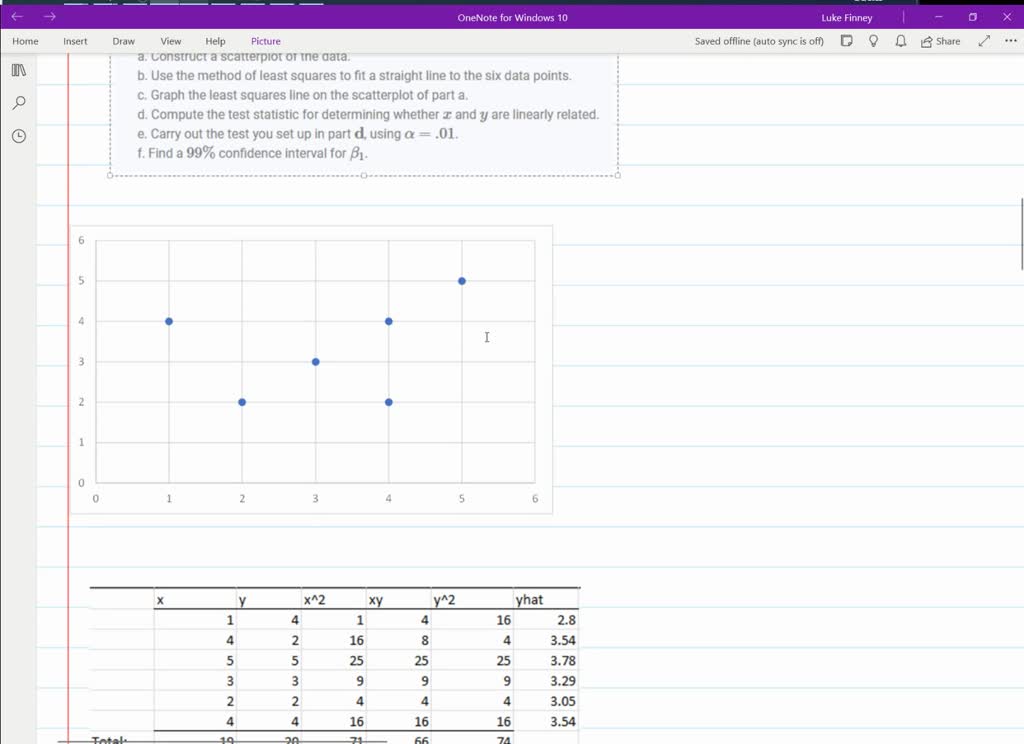
Task: Click the 'Saved offline' sync status text
Action: click(x=759, y=41)
